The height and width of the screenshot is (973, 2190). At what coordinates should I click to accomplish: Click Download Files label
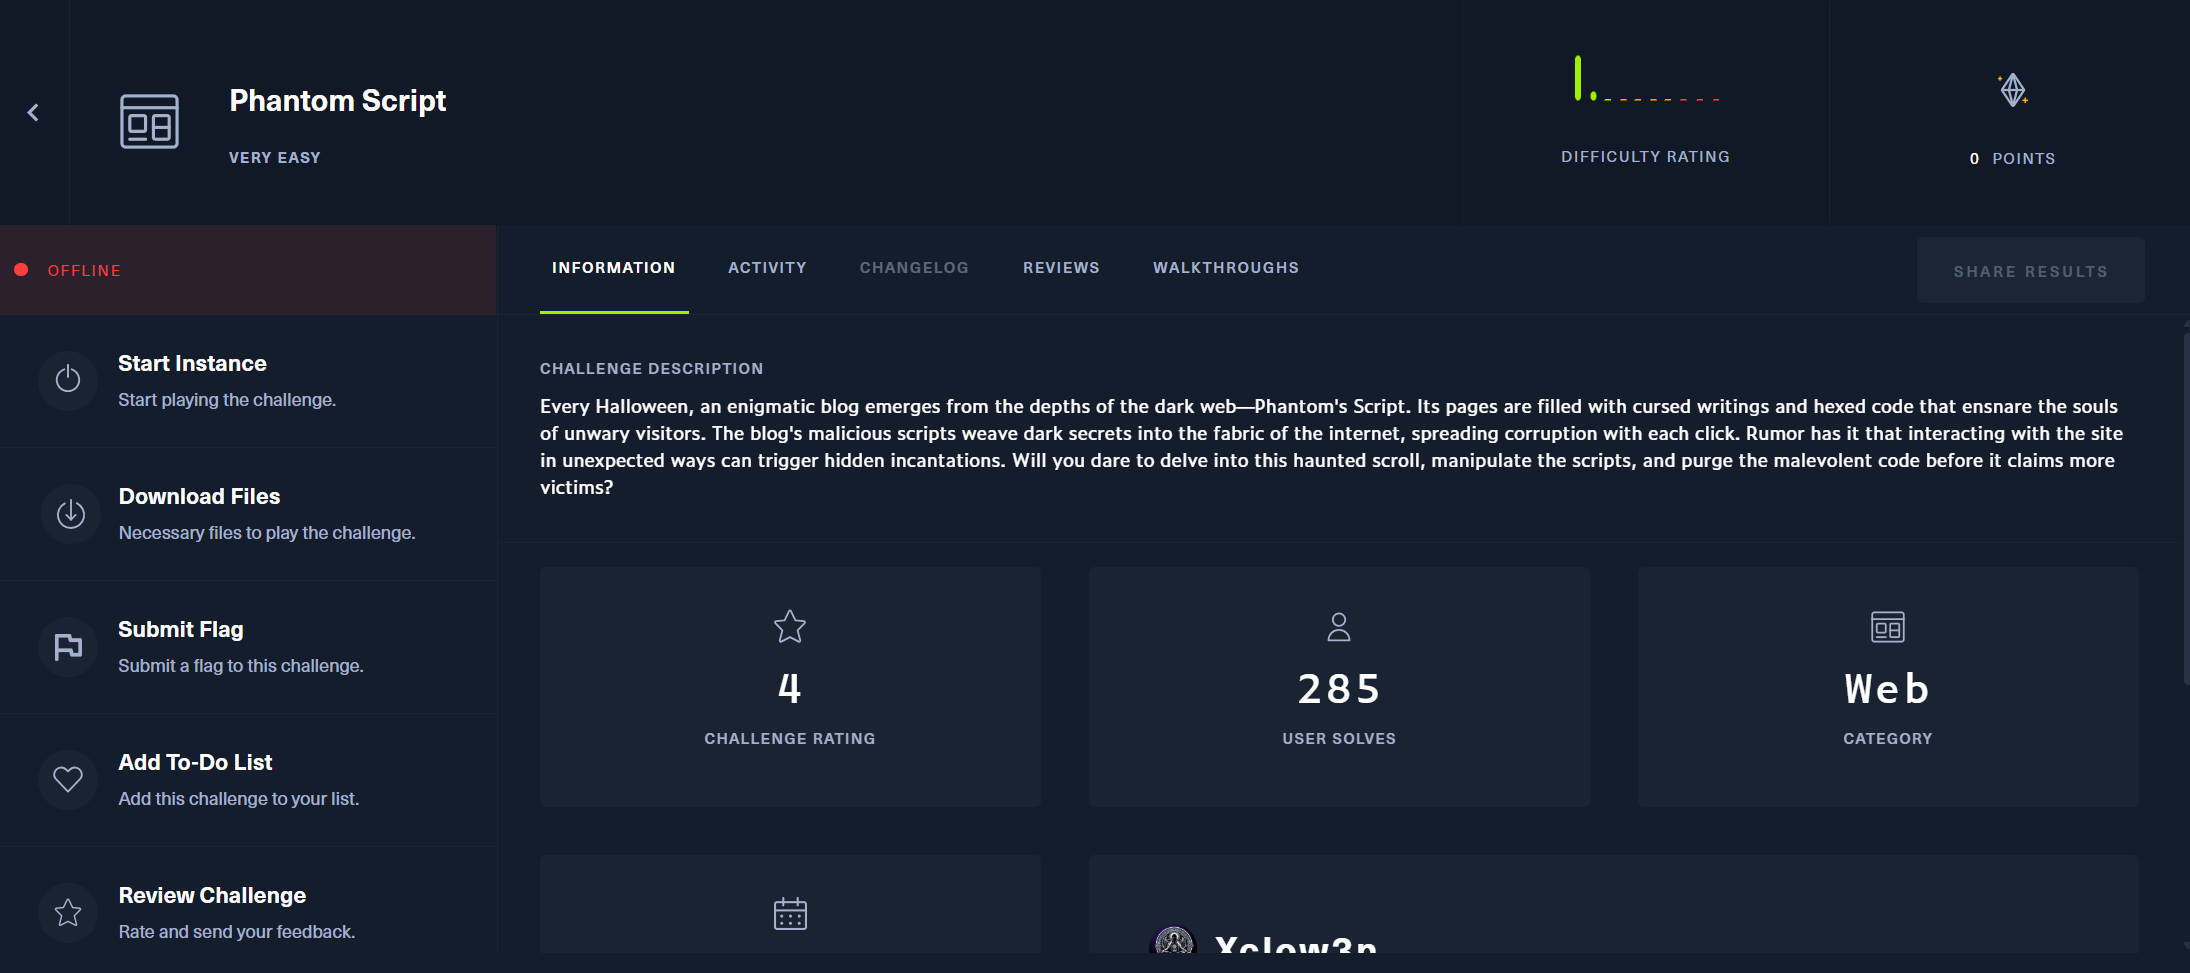[199, 496]
